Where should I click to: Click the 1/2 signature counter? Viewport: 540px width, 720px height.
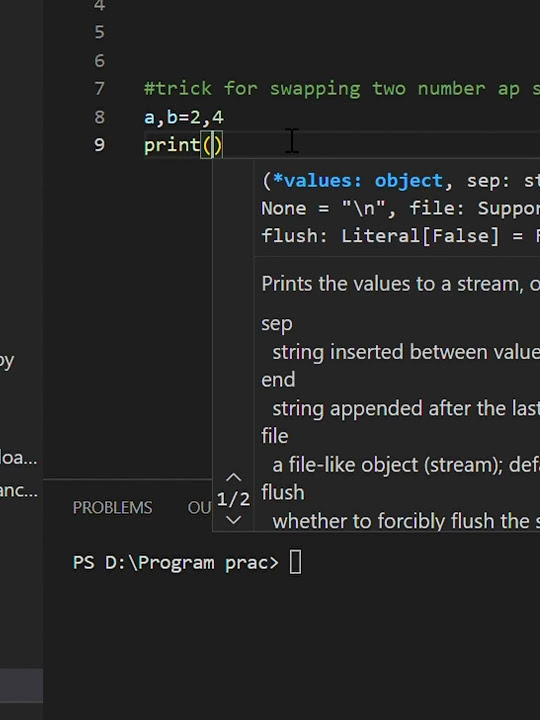pyautogui.click(x=234, y=499)
